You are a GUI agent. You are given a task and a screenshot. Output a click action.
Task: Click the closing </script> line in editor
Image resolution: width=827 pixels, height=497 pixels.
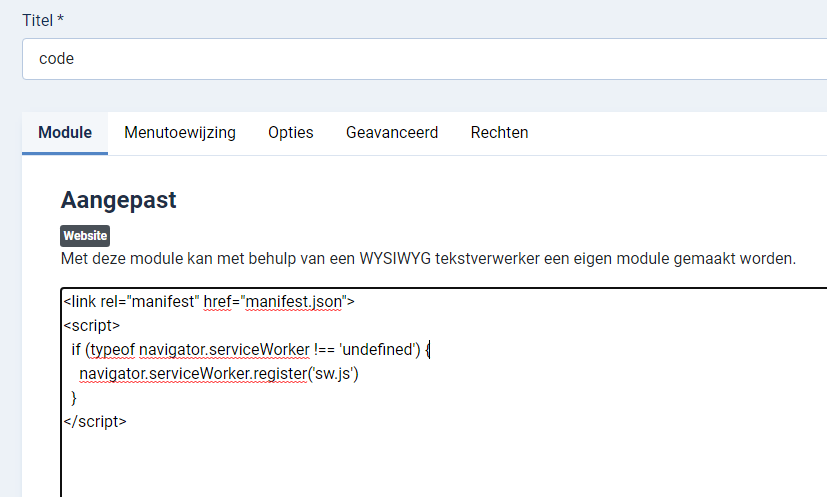point(95,422)
